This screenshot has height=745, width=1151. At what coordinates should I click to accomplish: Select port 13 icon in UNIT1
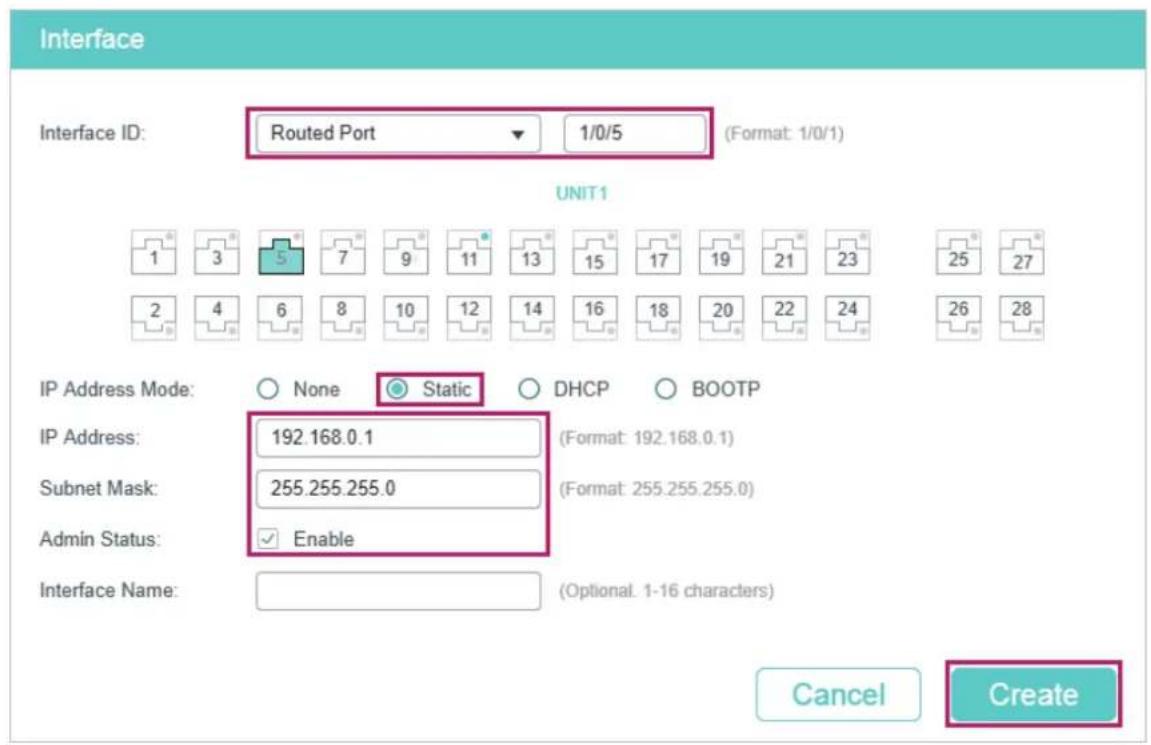532,252
